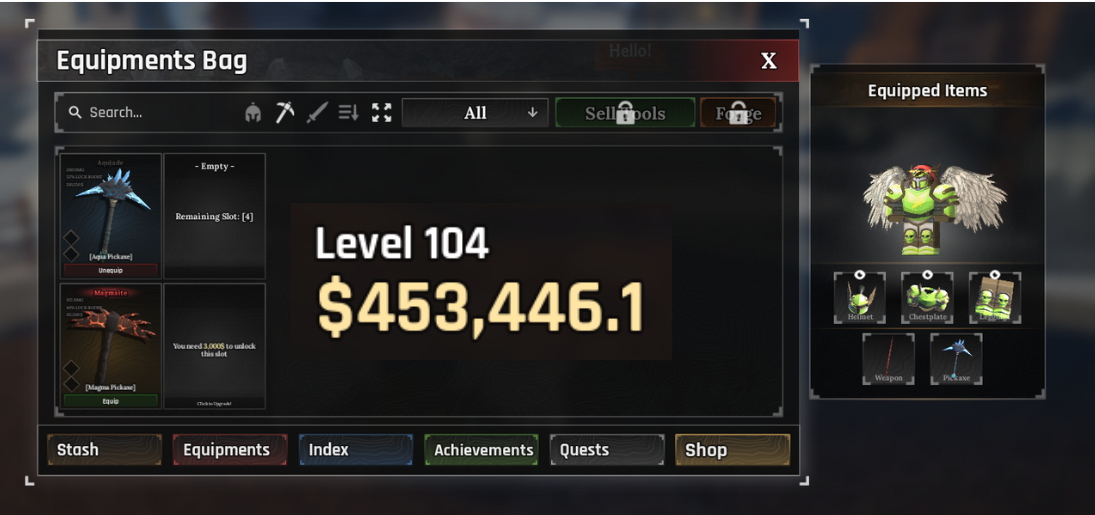Select the equipped Chestplate slot
1095x515 pixels.
click(x=927, y=298)
